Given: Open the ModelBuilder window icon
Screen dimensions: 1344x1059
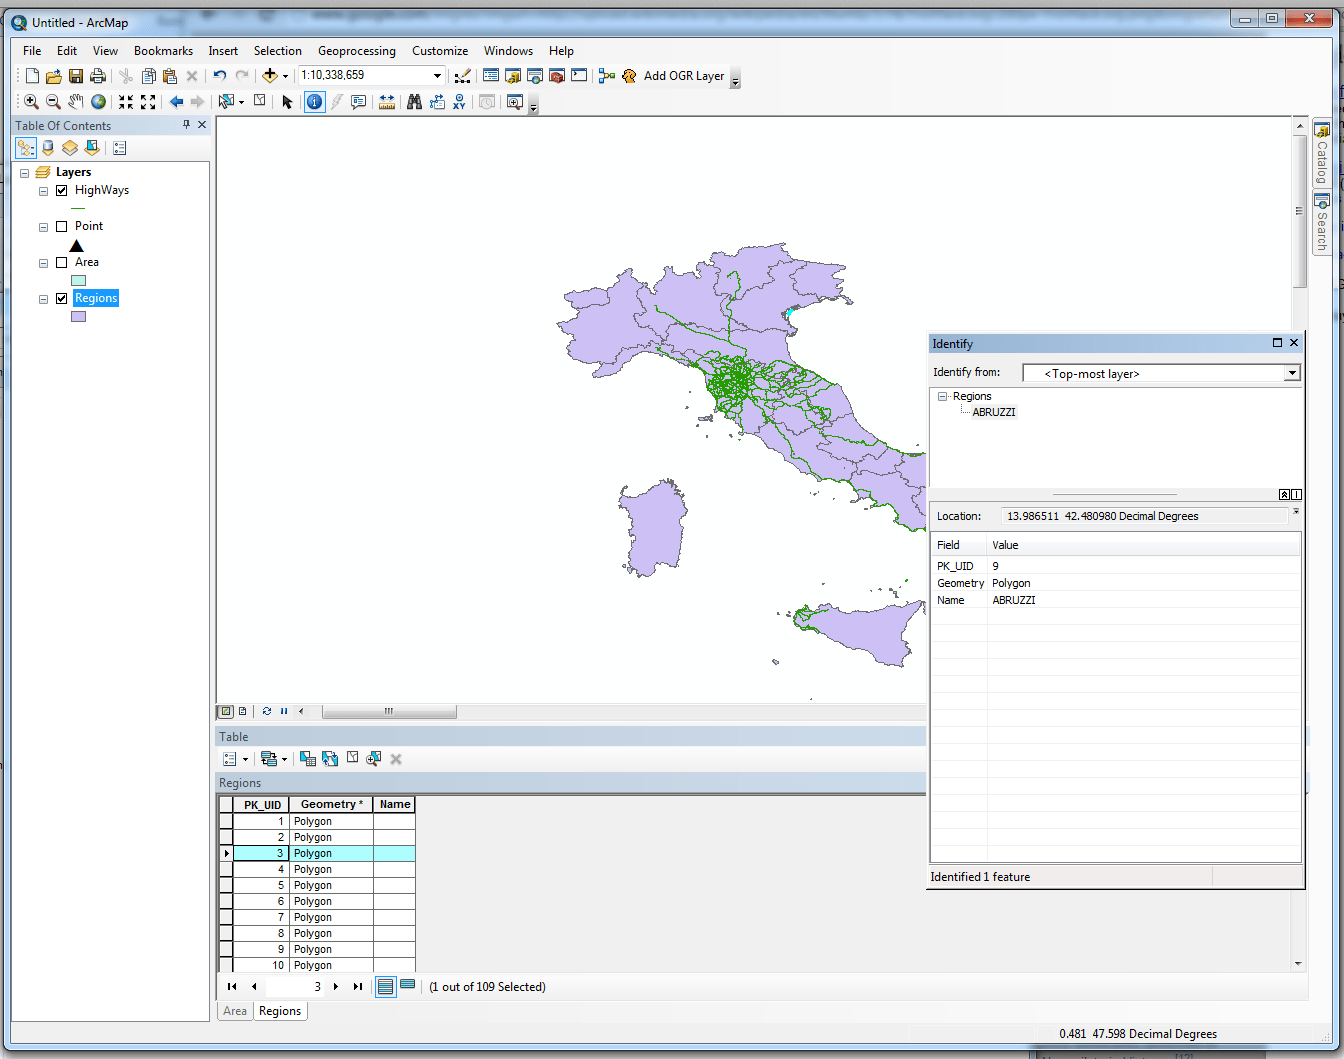Looking at the screenshot, I should tap(607, 76).
